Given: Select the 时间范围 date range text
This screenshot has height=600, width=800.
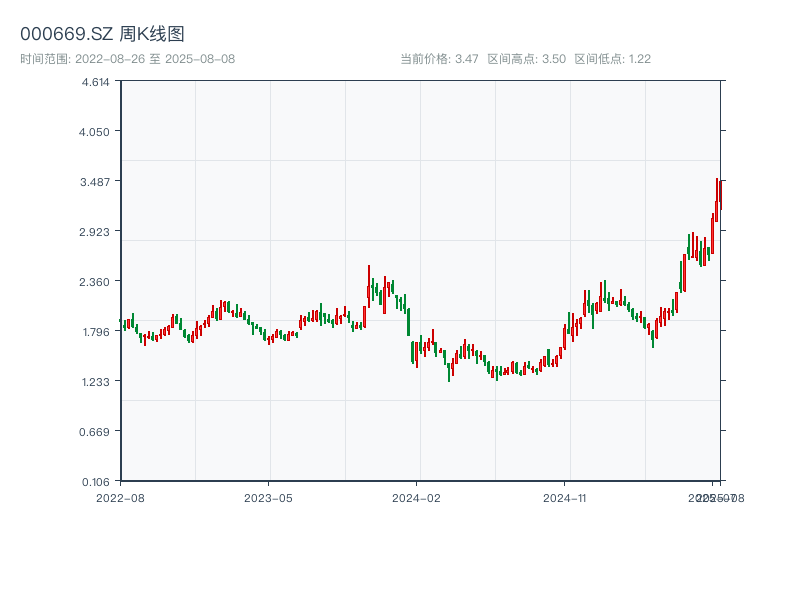Looking at the screenshot, I should [127, 59].
